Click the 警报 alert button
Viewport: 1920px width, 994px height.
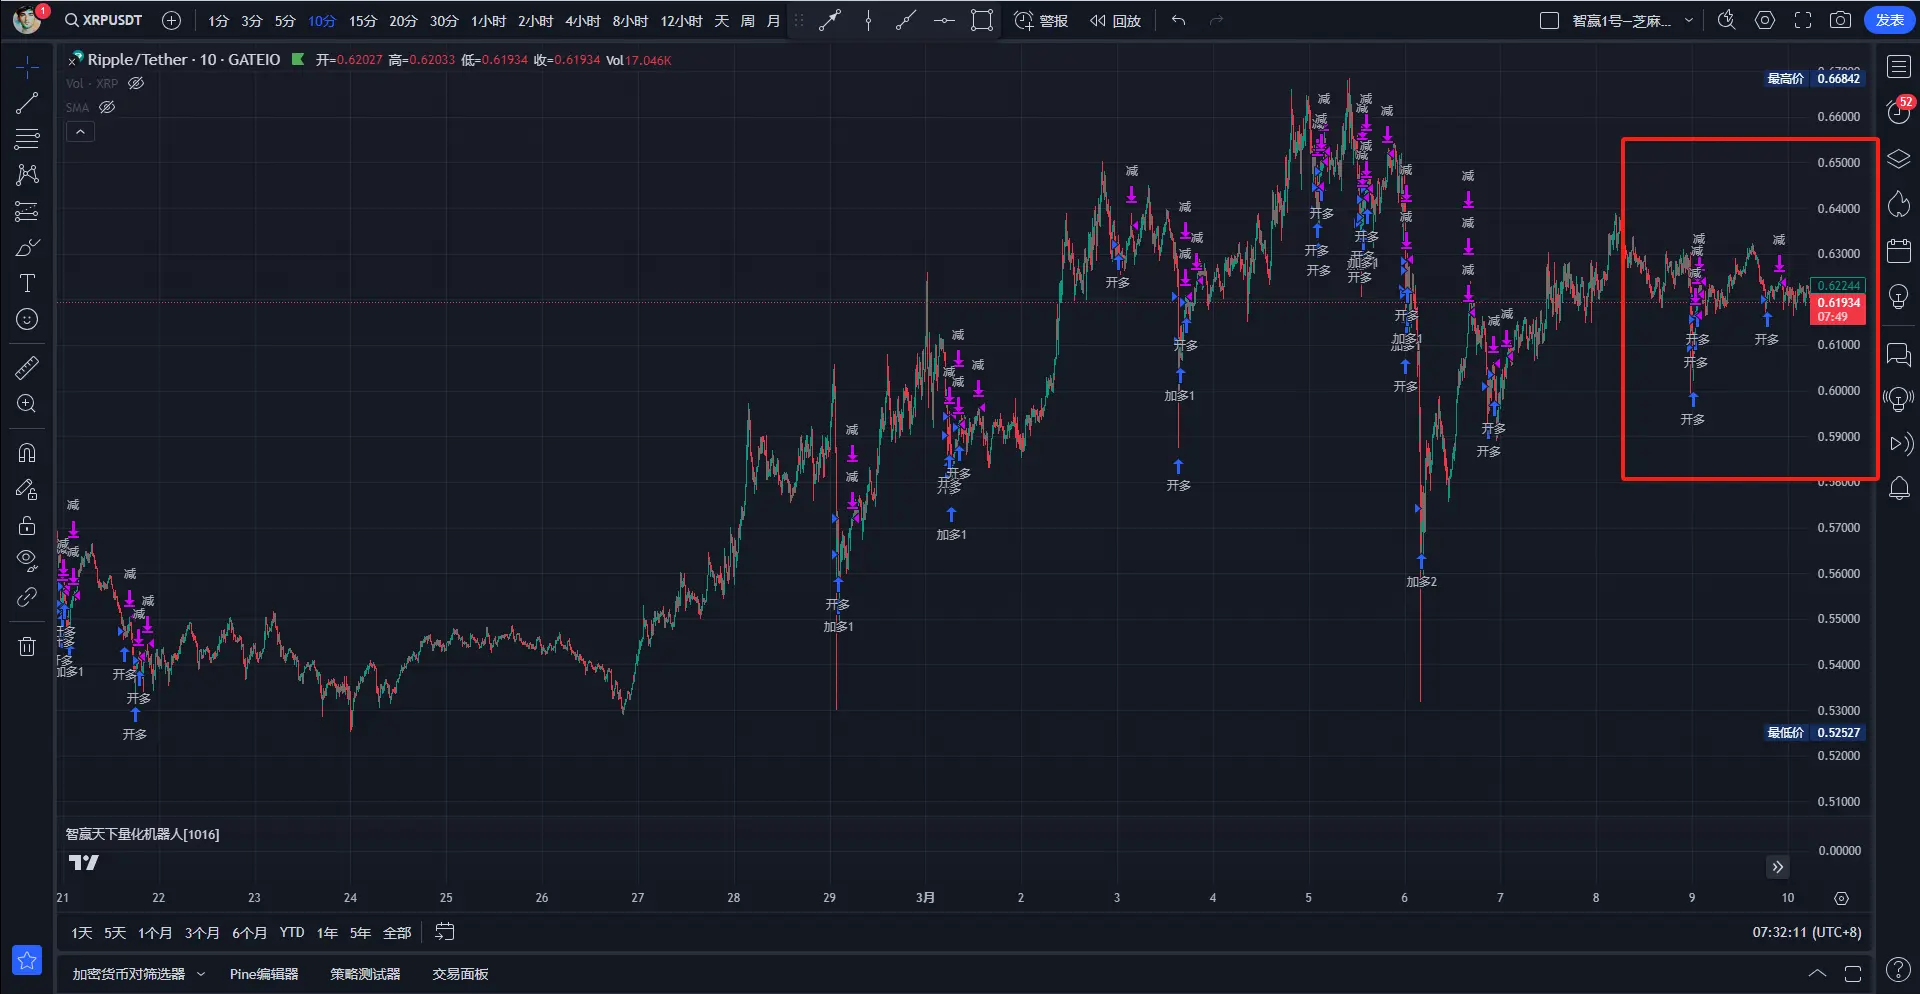coord(1041,21)
